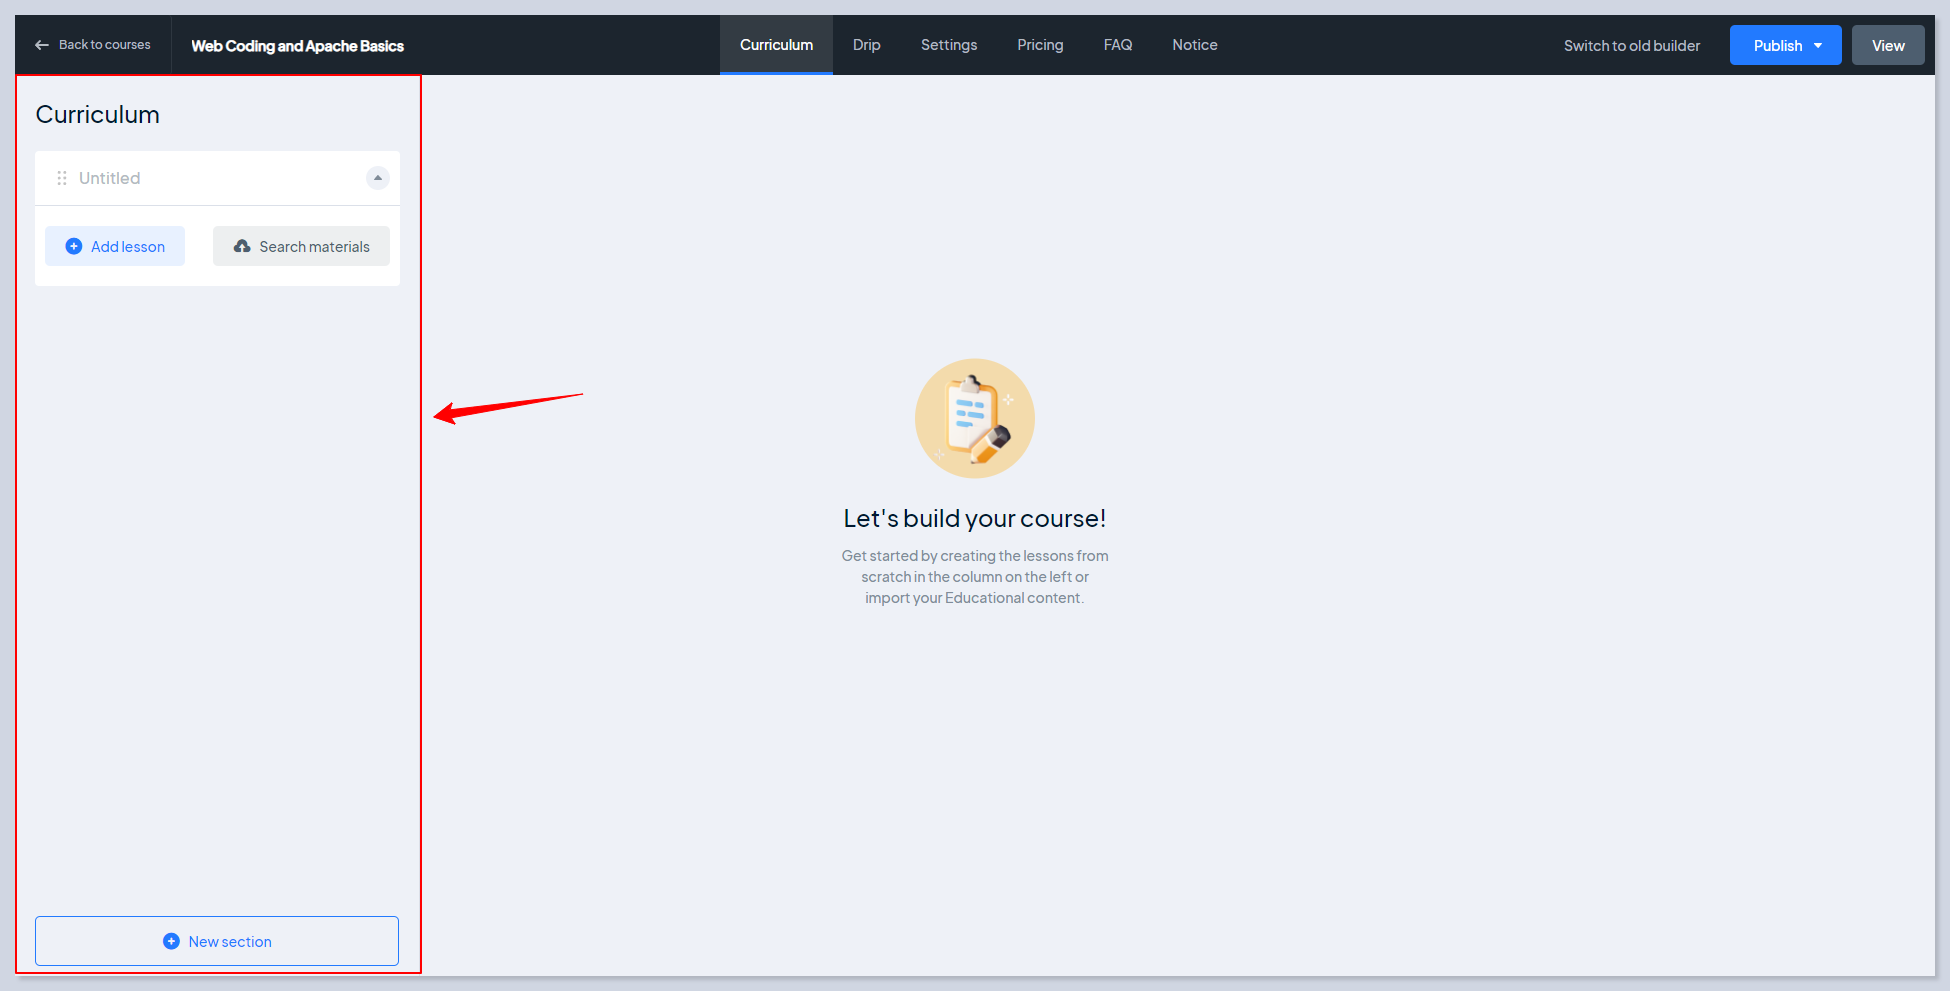
Task: Click the back arrow icon beside Back to courses
Action: click(x=42, y=45)
